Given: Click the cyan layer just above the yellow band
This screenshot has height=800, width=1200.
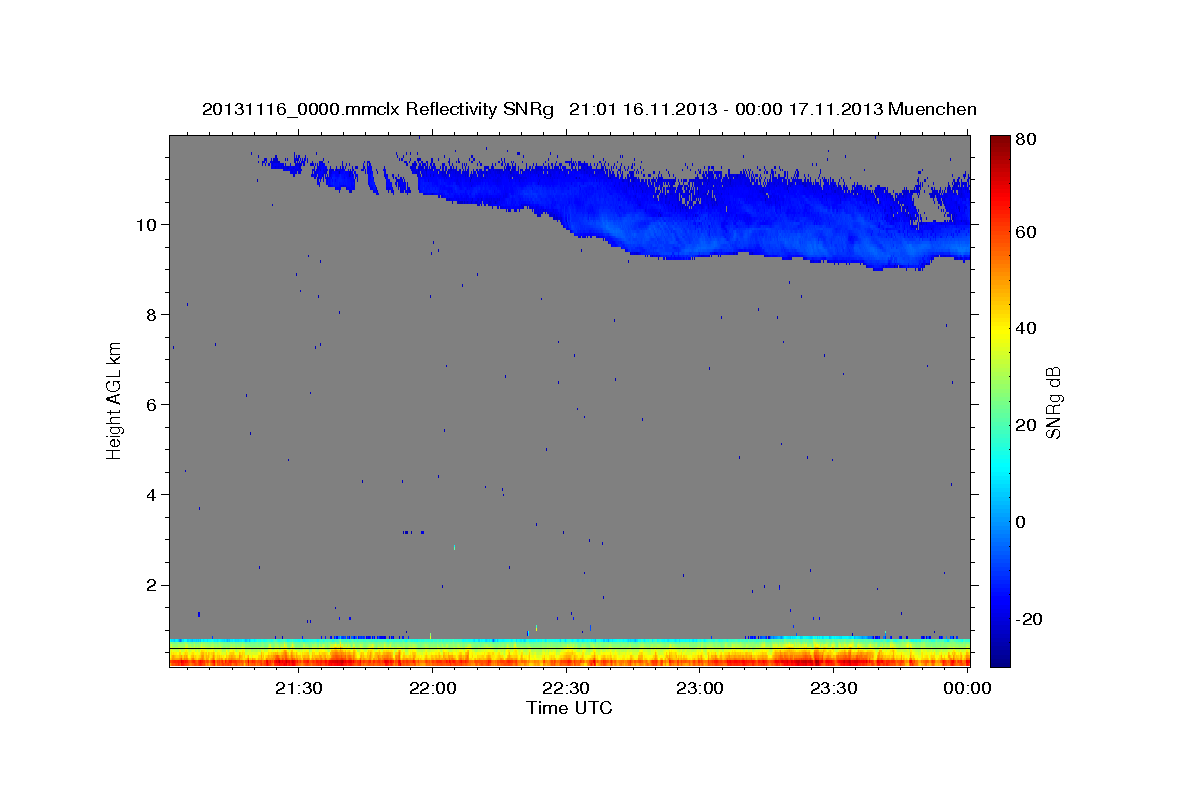Looking at the screenshot, I should coord(570,643).
